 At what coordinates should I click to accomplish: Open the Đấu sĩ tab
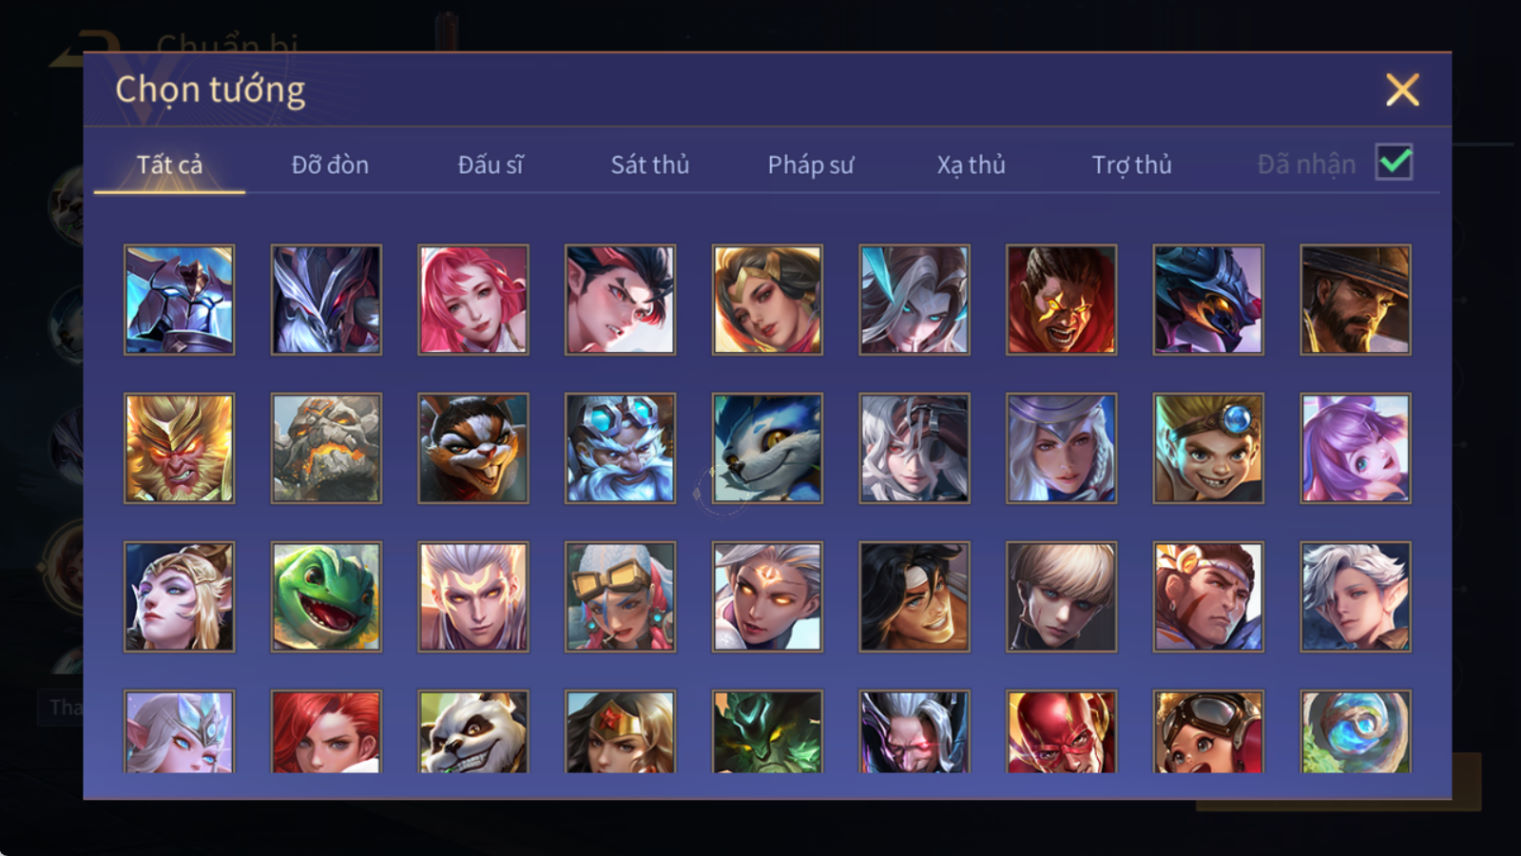490,165
